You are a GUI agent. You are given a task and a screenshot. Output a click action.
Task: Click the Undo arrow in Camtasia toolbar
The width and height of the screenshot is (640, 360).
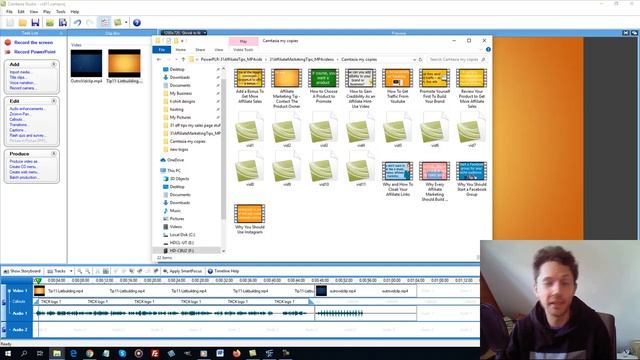77,22
